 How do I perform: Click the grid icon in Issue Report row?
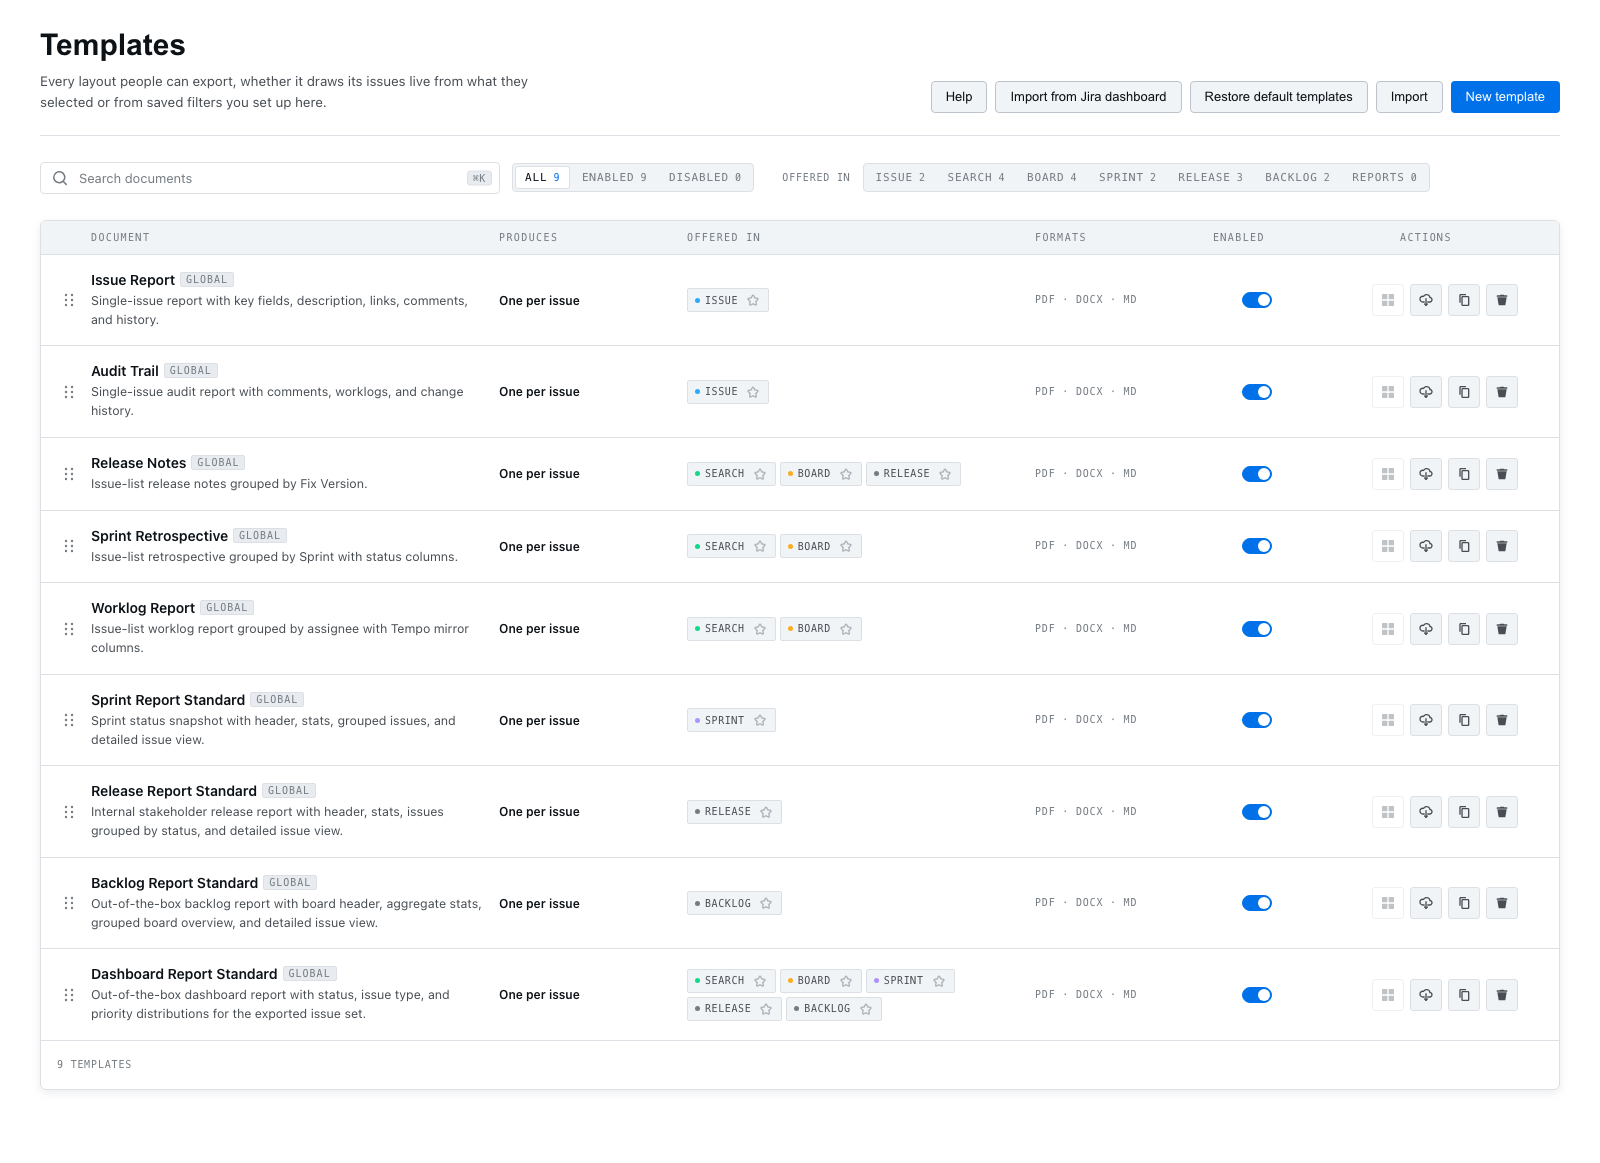1387,300
